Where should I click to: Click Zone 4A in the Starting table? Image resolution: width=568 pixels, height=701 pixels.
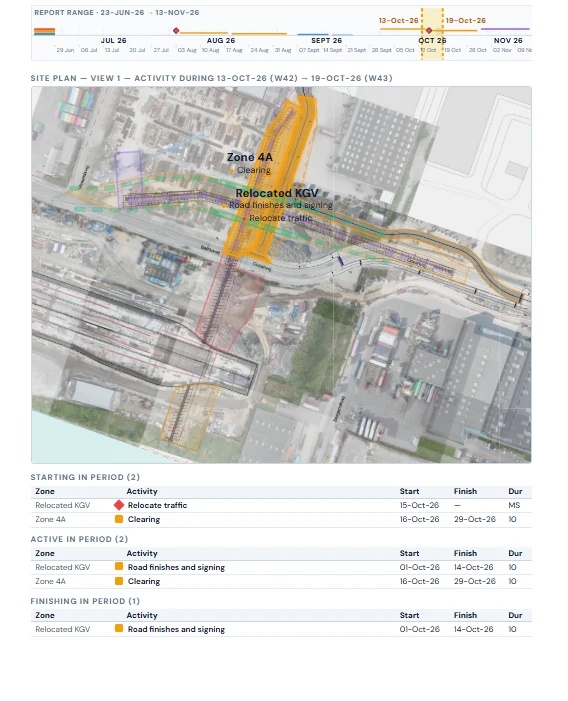pyautogui.click(x=50, y=519)
